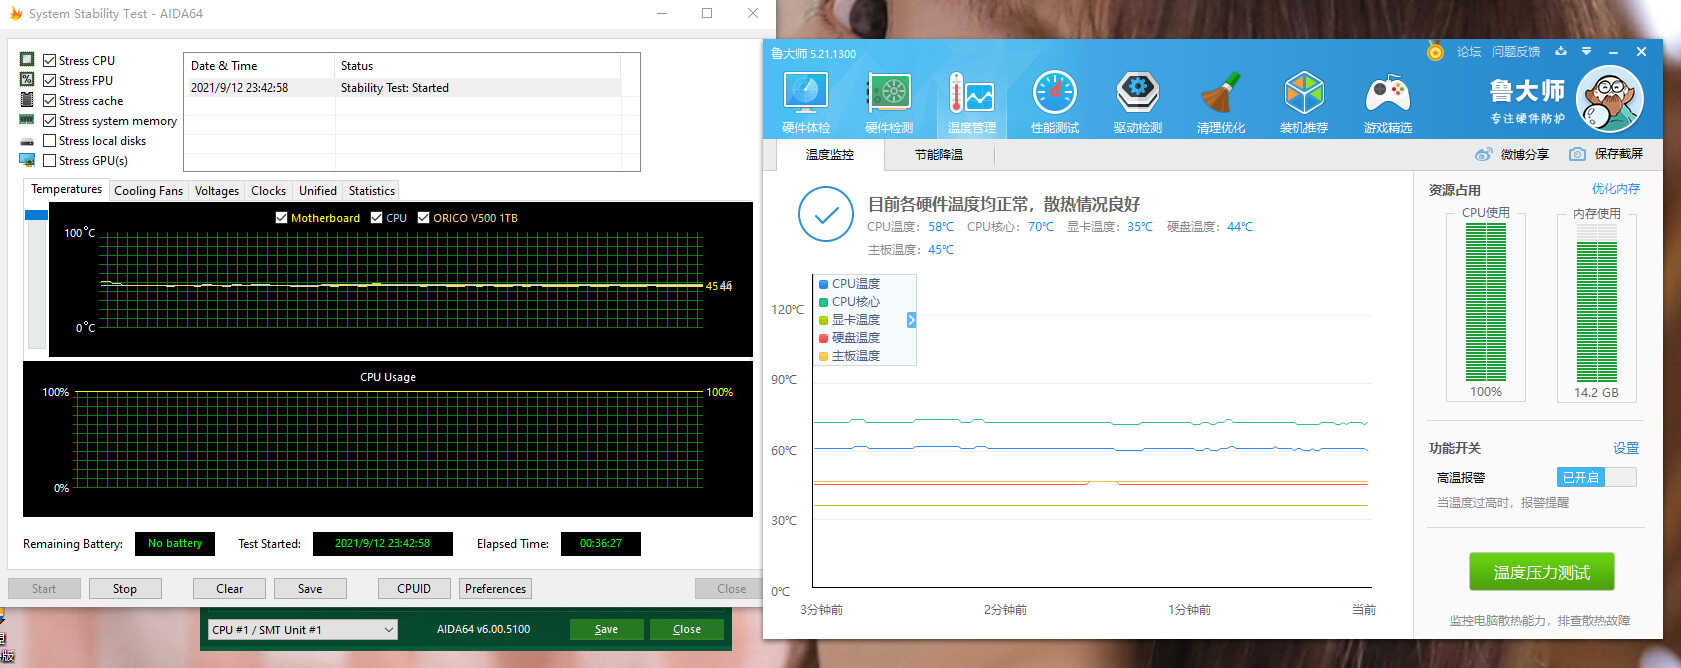Expand temperature legend arrow in Lu Master chart
This screenshot has height=668, width=1681.
(x=911, y=320)
